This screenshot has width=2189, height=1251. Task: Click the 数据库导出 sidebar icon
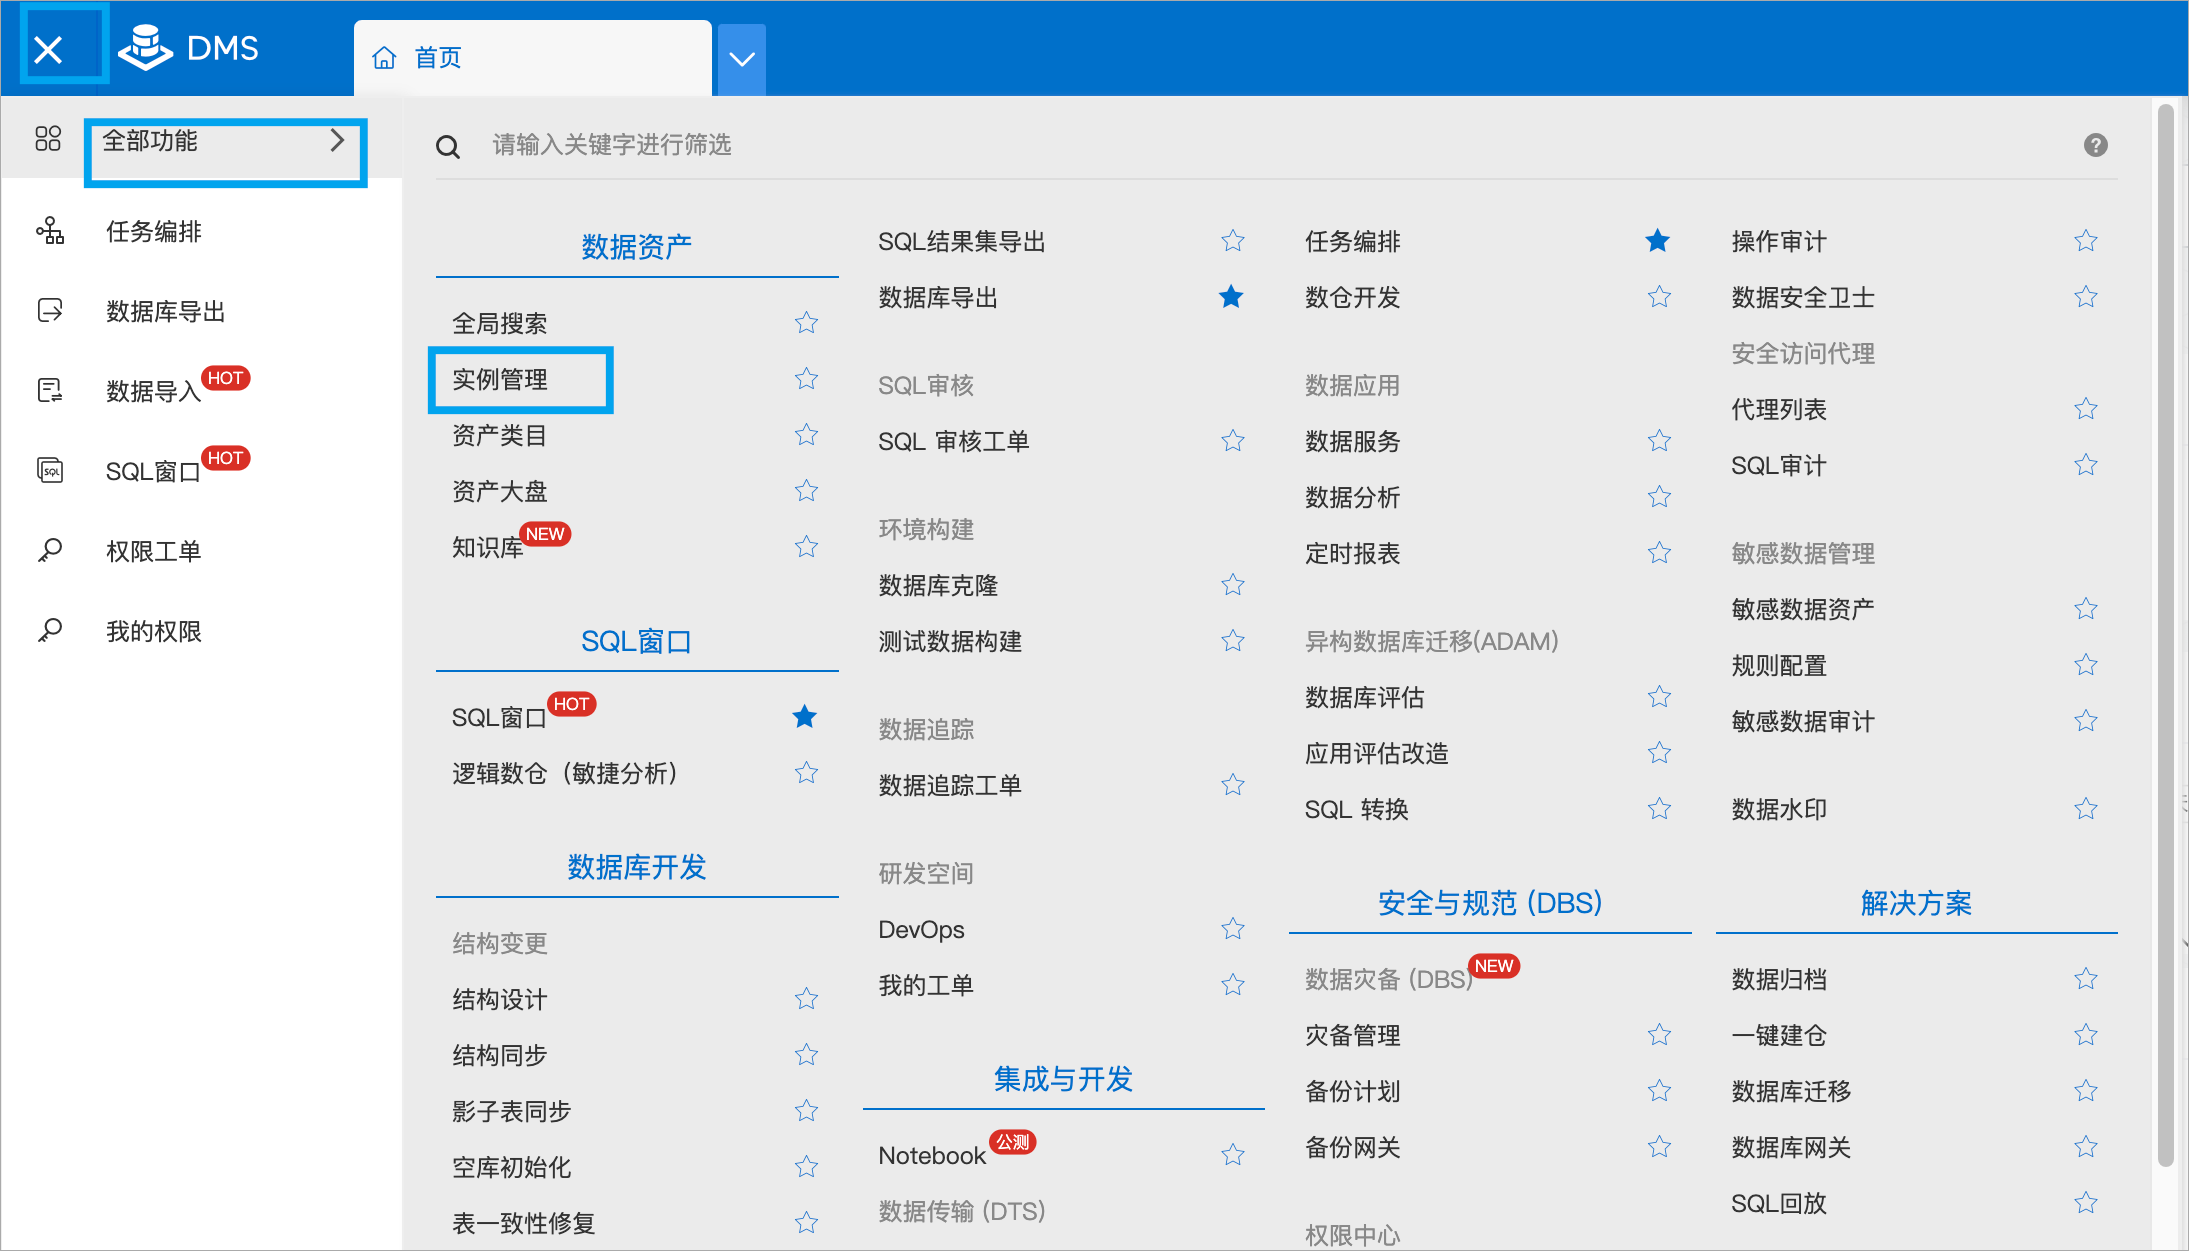point(50,311)
